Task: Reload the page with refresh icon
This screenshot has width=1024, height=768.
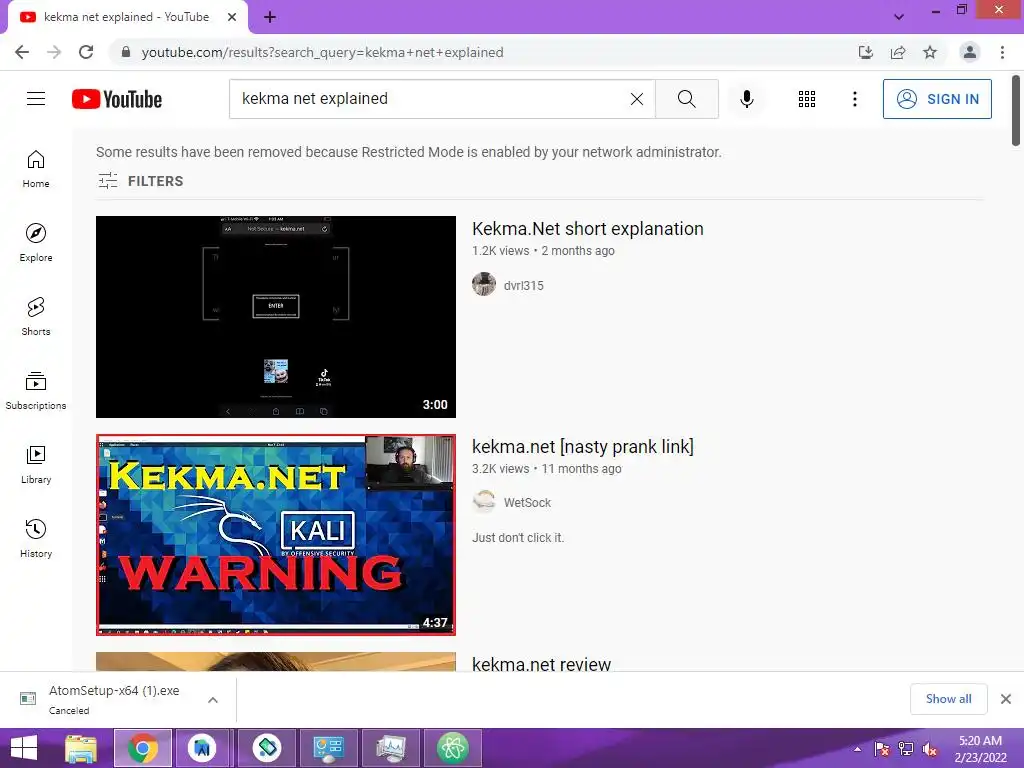Action: (x=86, y=52)
